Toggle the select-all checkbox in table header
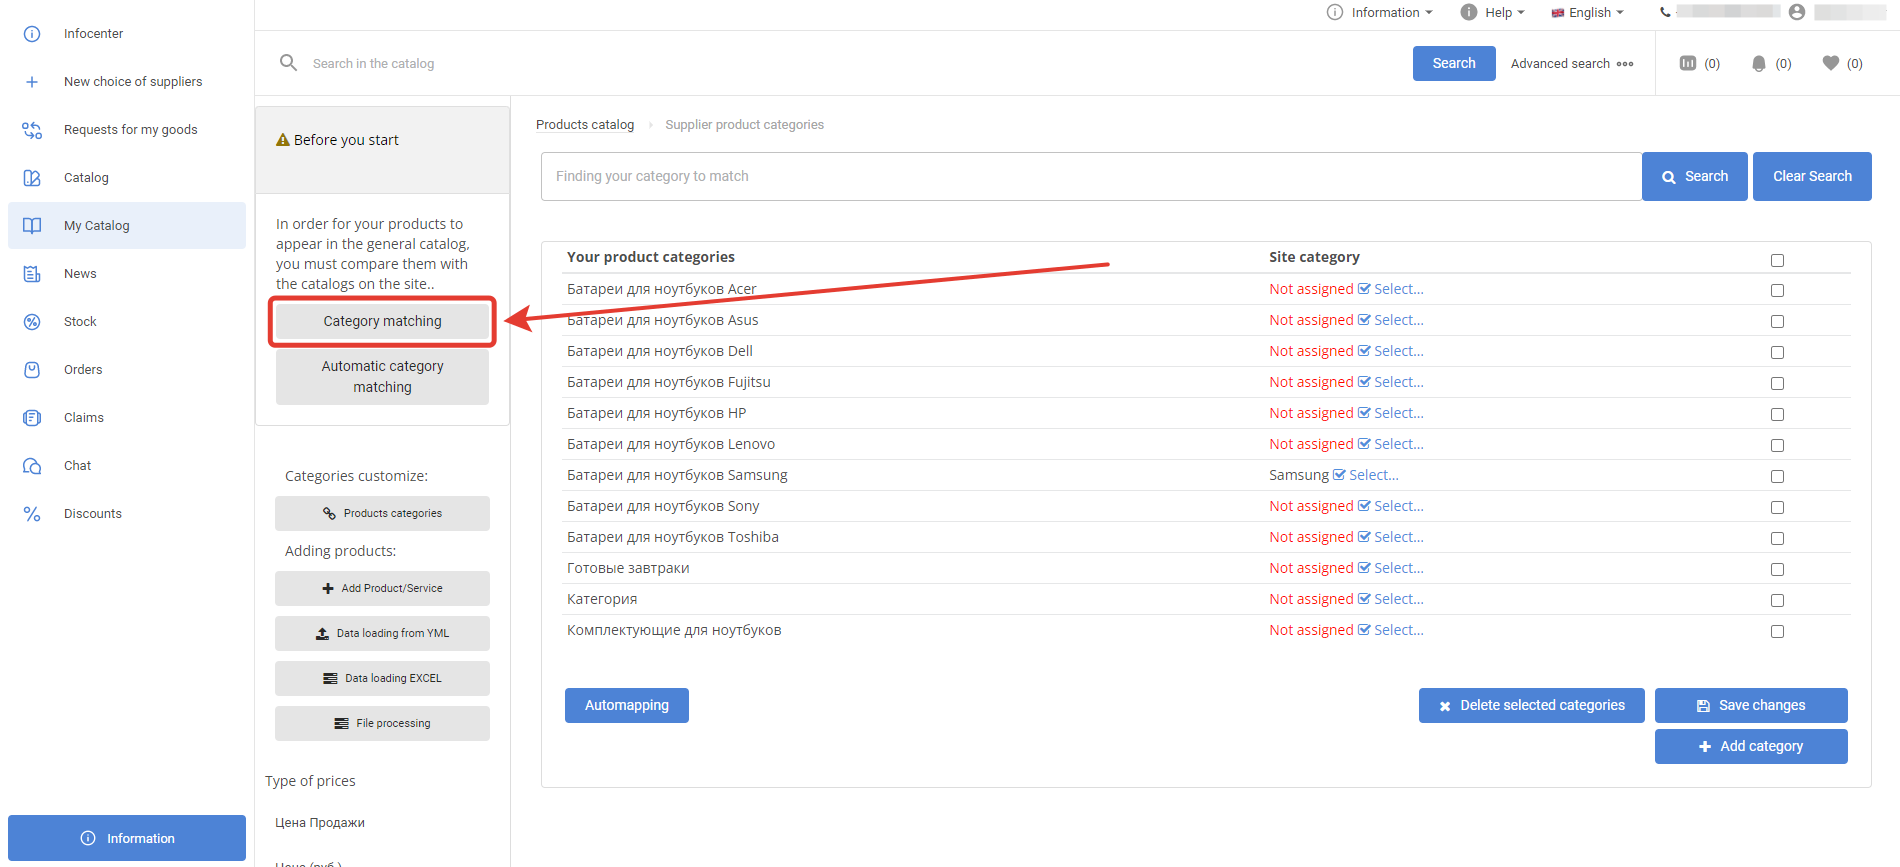 click(x=1777, y=260)
